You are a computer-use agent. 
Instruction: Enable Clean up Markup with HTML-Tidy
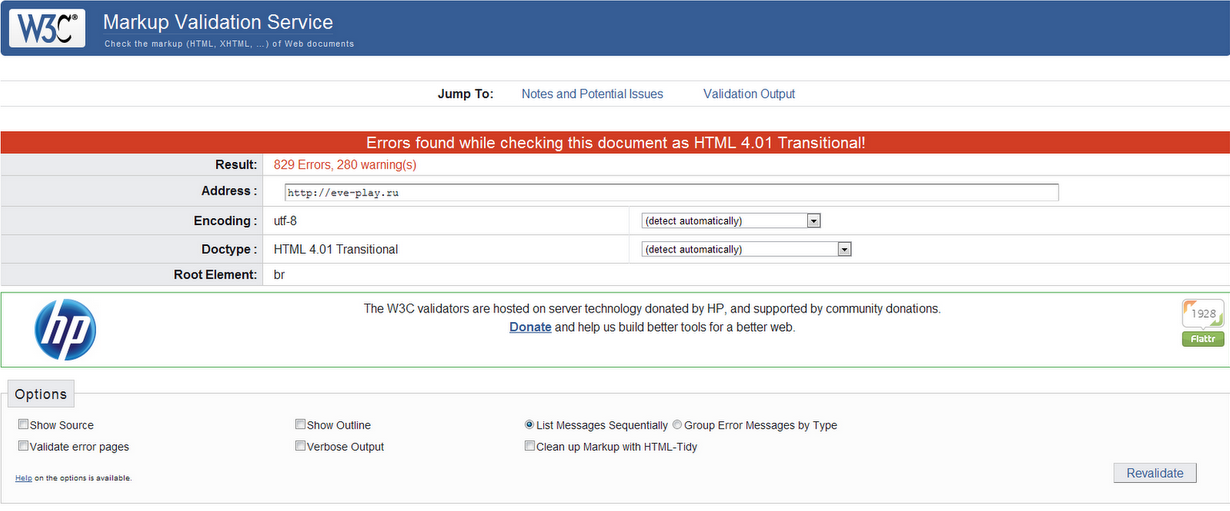[x=530, y=447]
